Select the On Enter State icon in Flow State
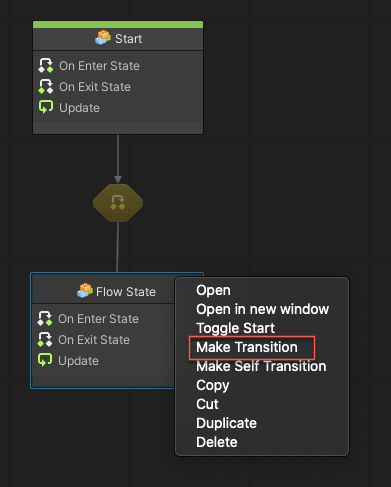391x487 pixels. pyautogui.click(x=45, y=319)
